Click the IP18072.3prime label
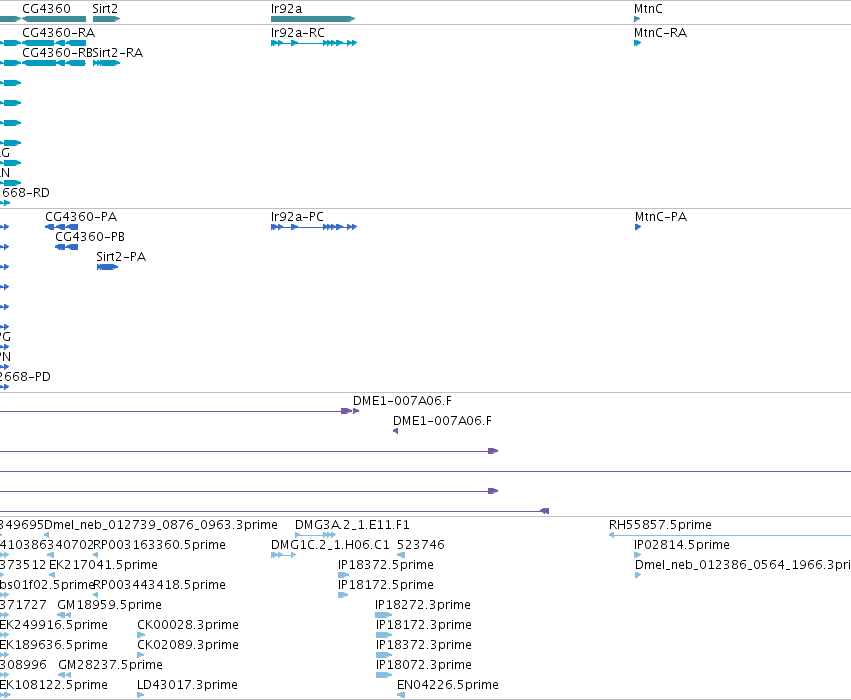 pos(424,665)
